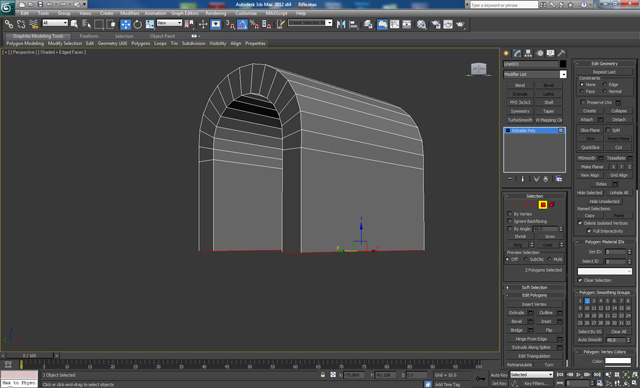Click the Rectangular Selection Region icon
Viewport: 640px width, 388px height.
pos(99,24)
